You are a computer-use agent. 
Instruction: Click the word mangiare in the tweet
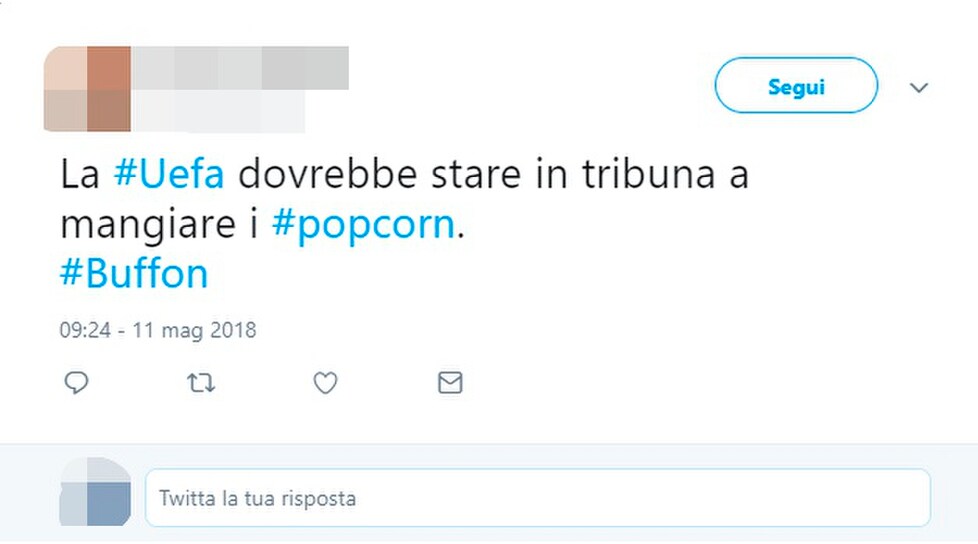tap(148, 225)
